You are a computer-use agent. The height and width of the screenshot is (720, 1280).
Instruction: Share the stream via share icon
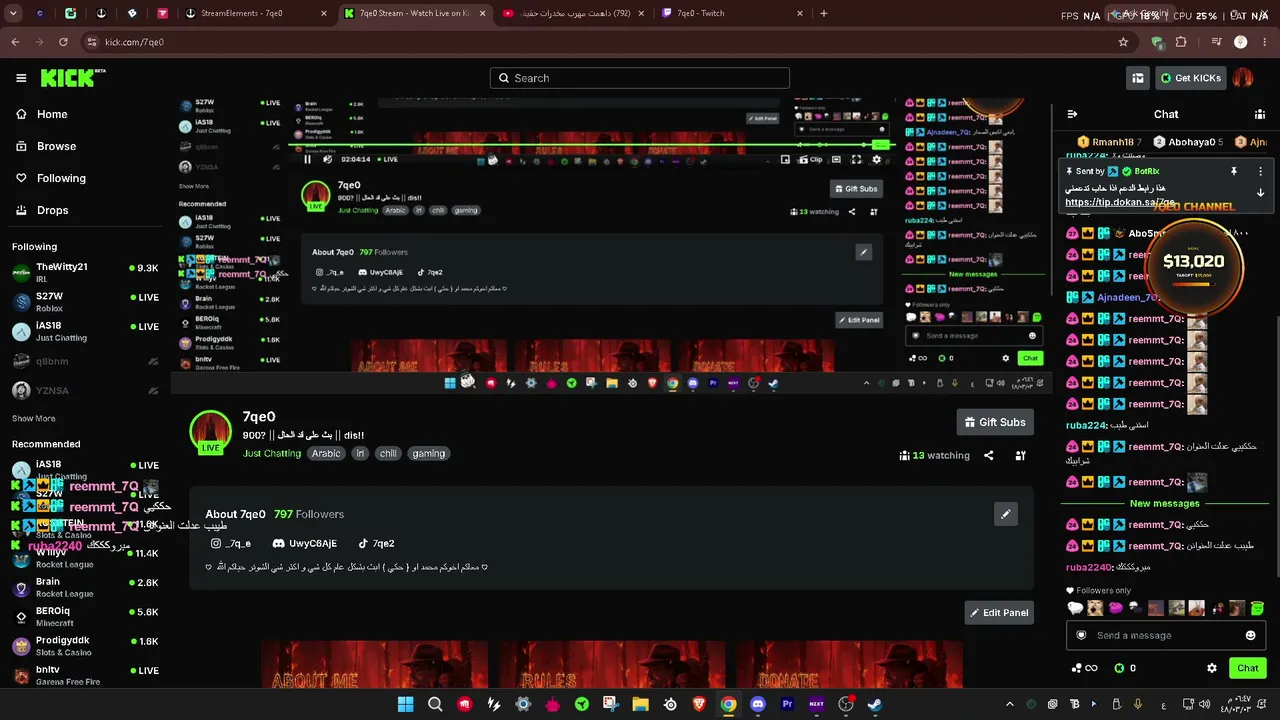coord(989,455)
